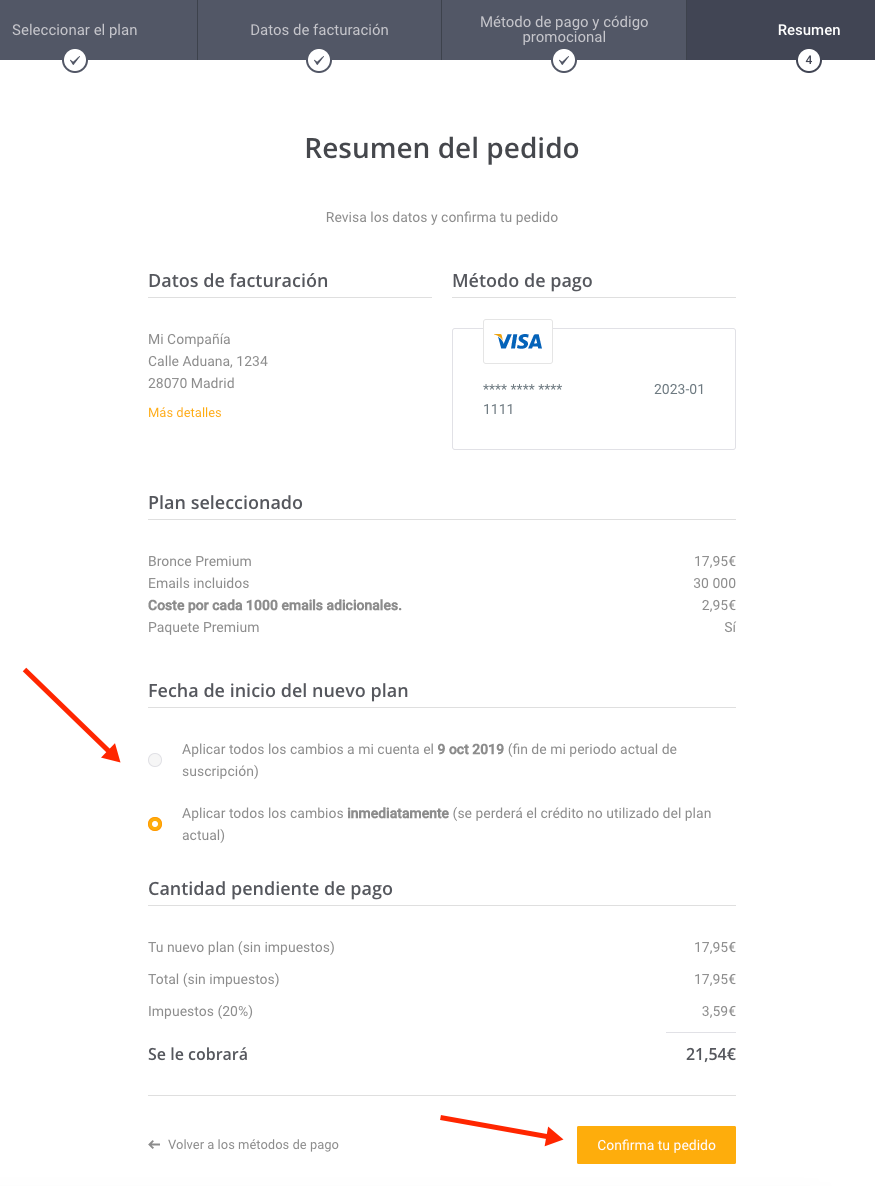Click the VISA card logo
The height and width of the screenshot is (1186, 875).
pos(518,342)
